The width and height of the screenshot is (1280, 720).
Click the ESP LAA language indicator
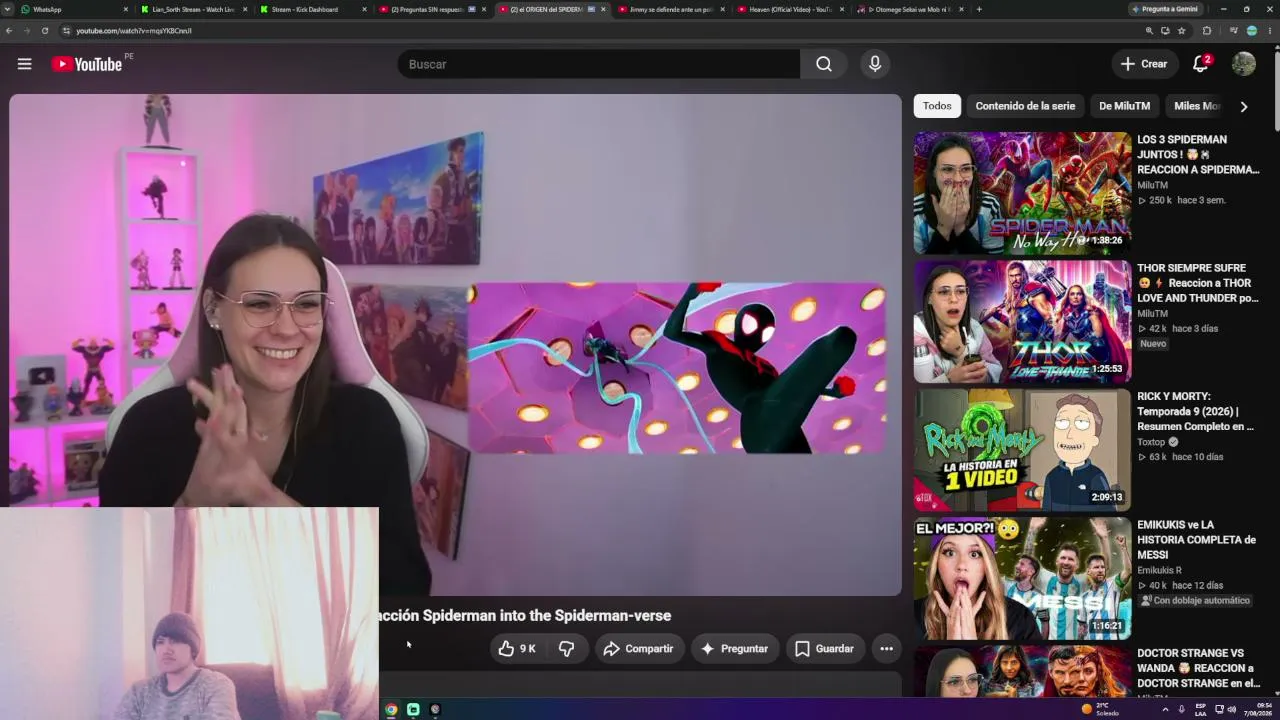click(x=1201, y=709)
